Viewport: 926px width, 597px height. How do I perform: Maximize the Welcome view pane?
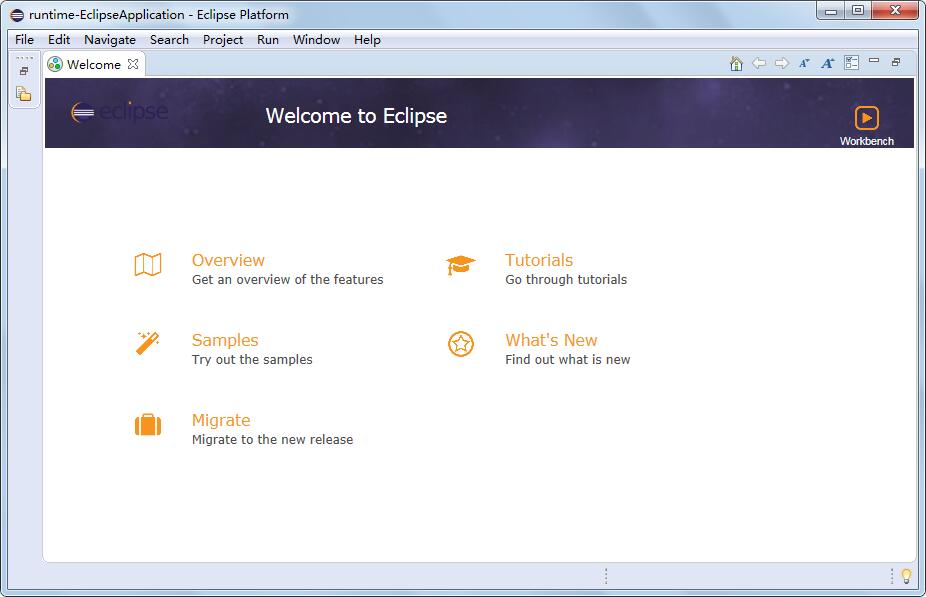(896, 62)
